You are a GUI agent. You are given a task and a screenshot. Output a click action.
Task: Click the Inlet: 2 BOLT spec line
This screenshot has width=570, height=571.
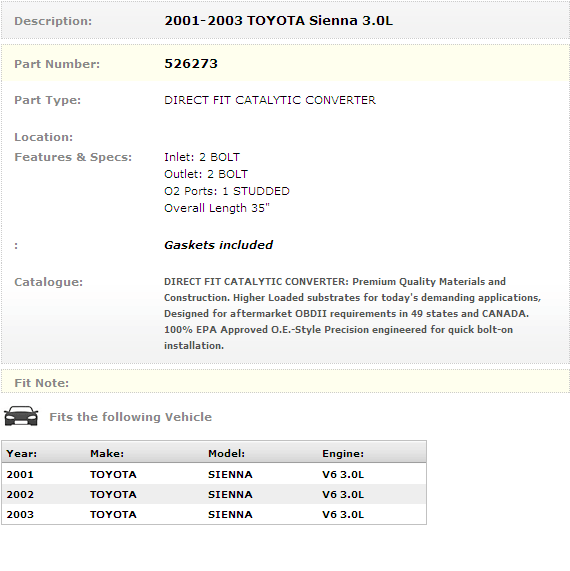(x=202, y=157)
